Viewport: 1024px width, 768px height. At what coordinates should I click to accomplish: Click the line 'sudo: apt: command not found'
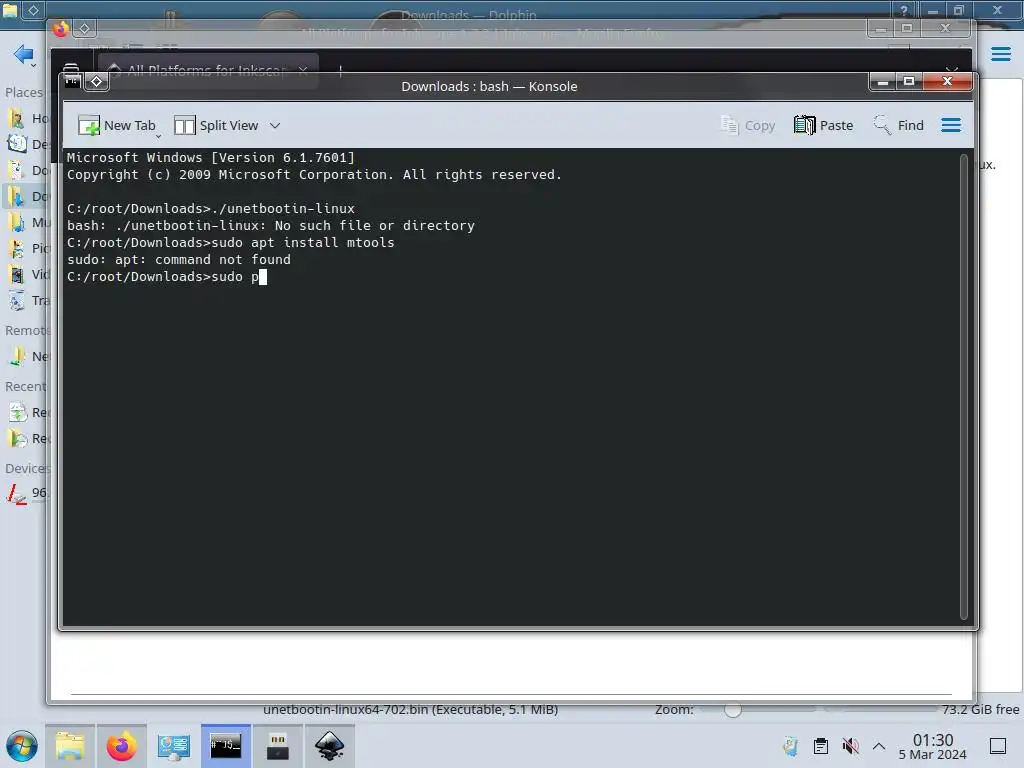[179, 259]
